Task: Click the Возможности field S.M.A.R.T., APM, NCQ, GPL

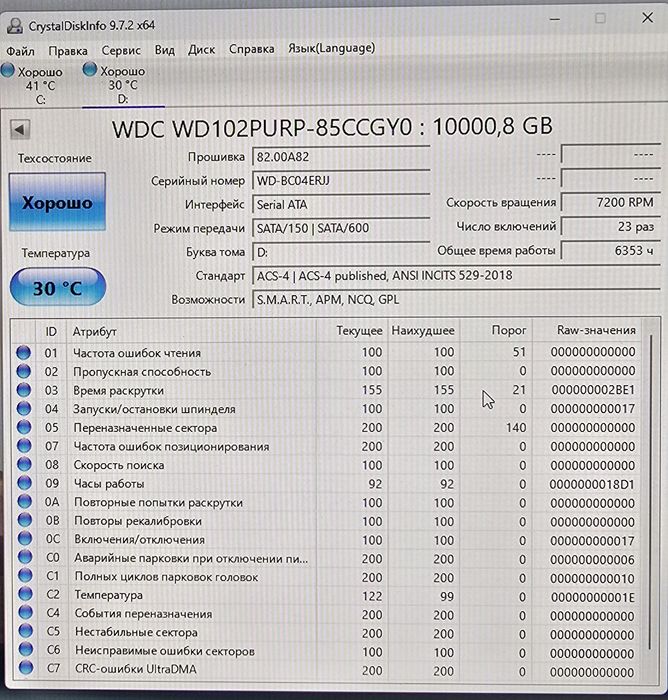Action: (x=456, y=300)
